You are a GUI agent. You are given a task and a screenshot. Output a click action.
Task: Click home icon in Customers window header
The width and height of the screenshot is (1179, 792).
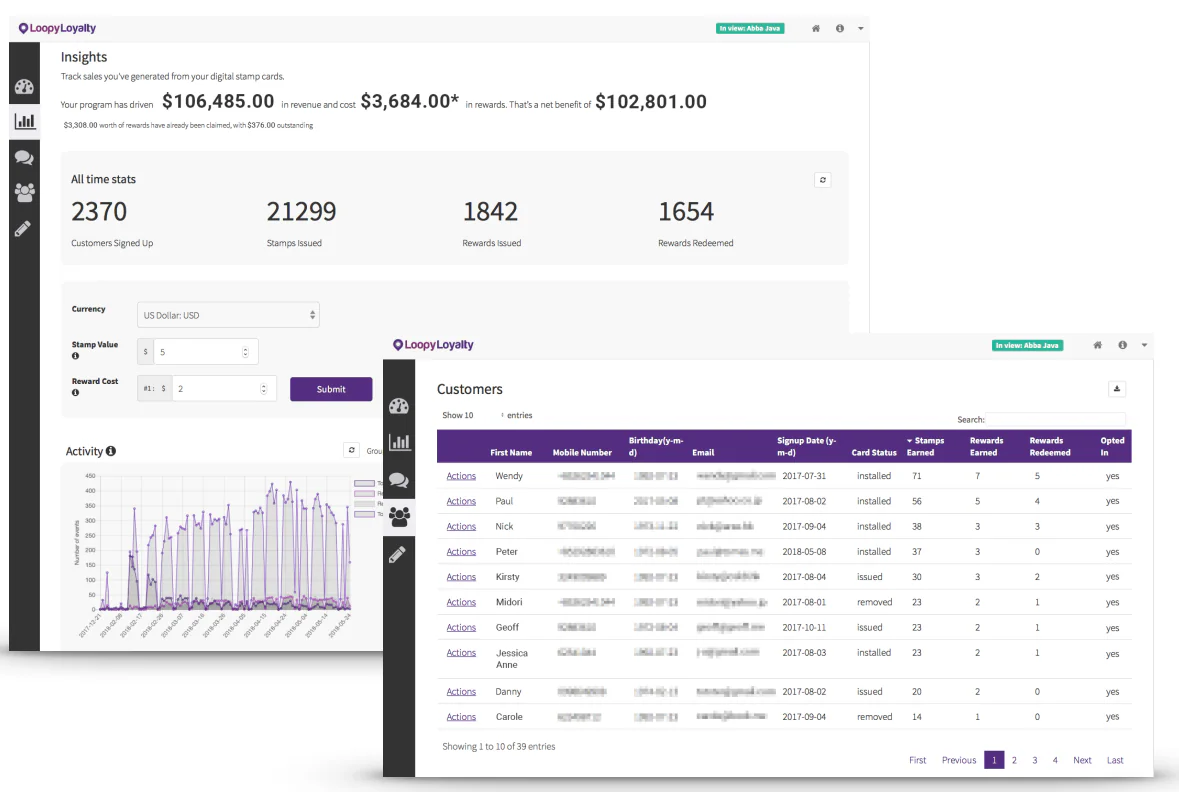click(1098, 345)
